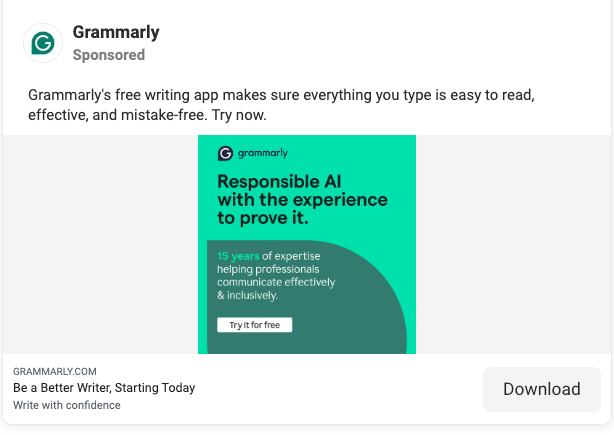Image resolution: width=614 pixels, height=435 pixels.
Task: Click the 'Write with confidence' subtitle
Action: click(x=67, y=405)
